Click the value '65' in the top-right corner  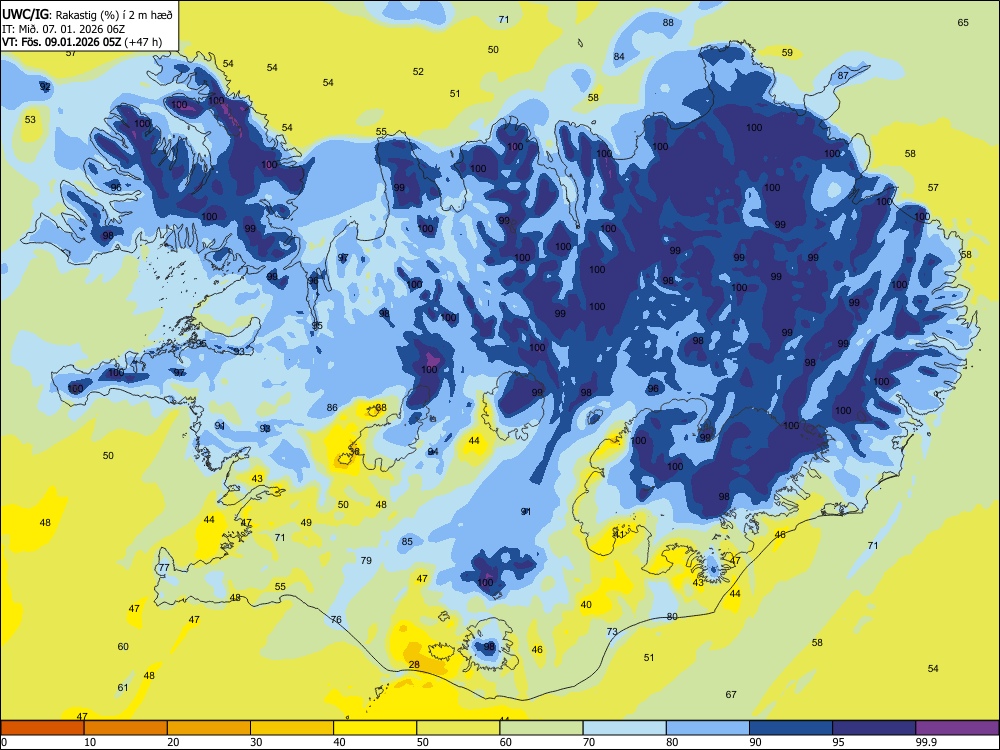(963, 22)
